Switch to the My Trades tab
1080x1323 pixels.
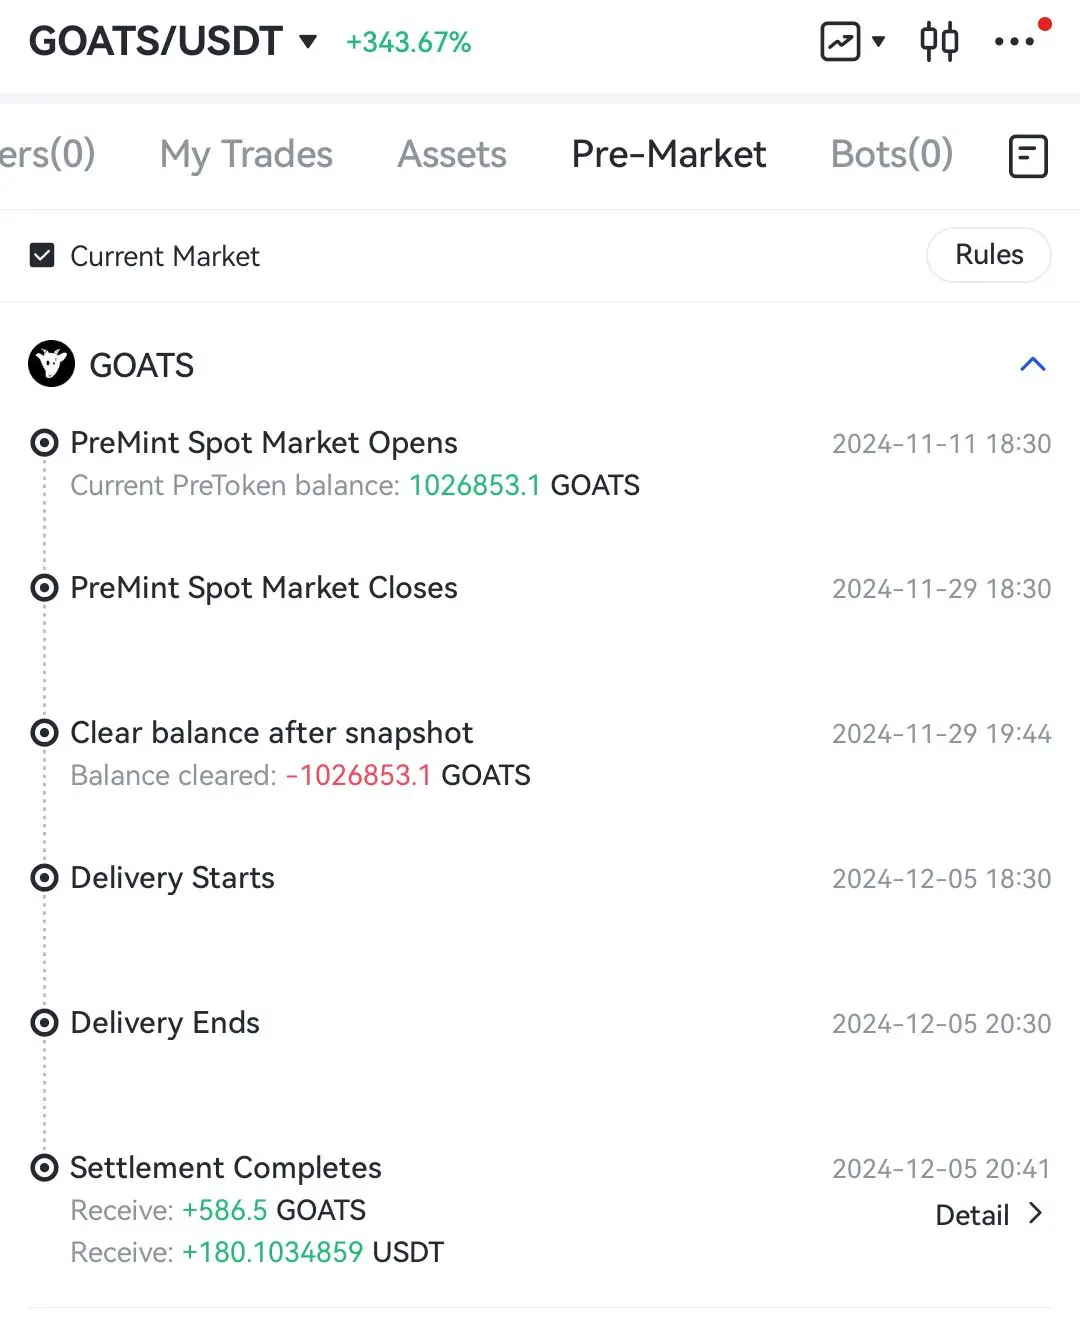246,154
